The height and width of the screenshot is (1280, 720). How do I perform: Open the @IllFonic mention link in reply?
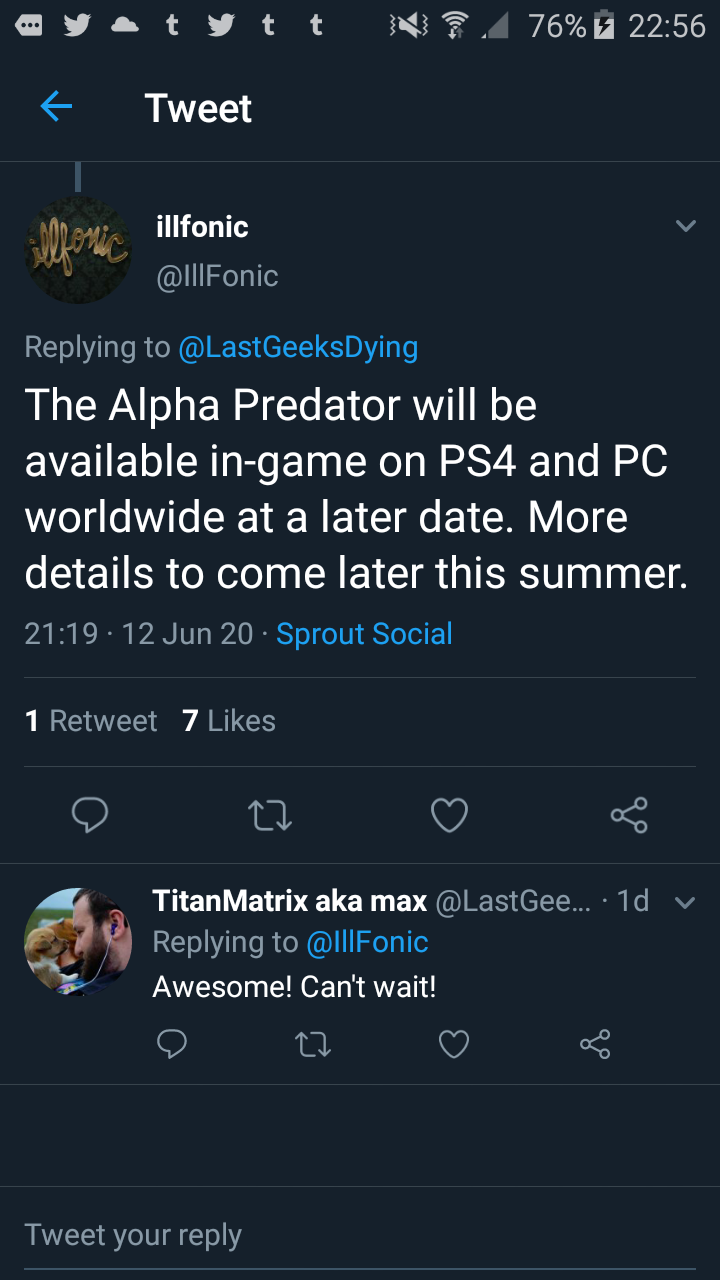[x=367, y=942]
